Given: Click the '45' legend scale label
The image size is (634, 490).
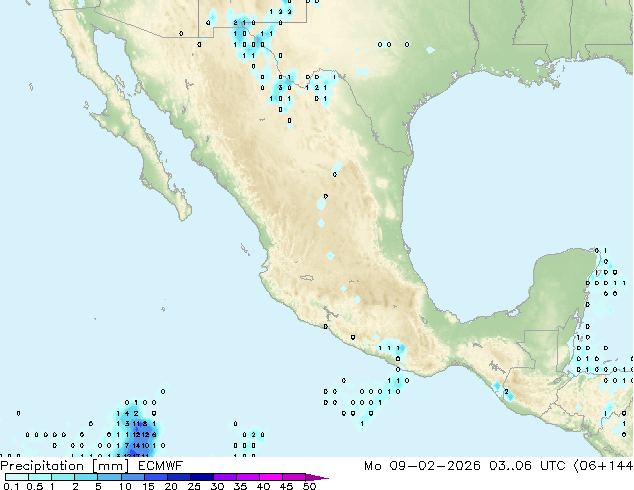Looking at the screenshot, I should pos(286,486).
